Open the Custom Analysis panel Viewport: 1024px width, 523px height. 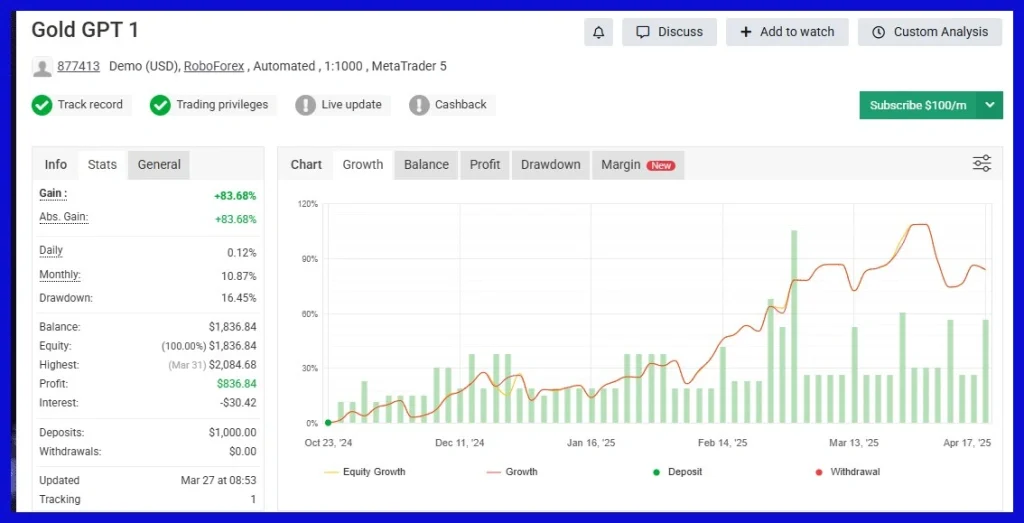930,32
